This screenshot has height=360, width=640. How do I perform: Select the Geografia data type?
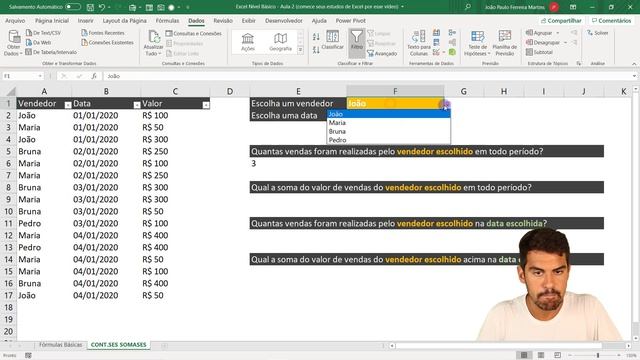280,42
